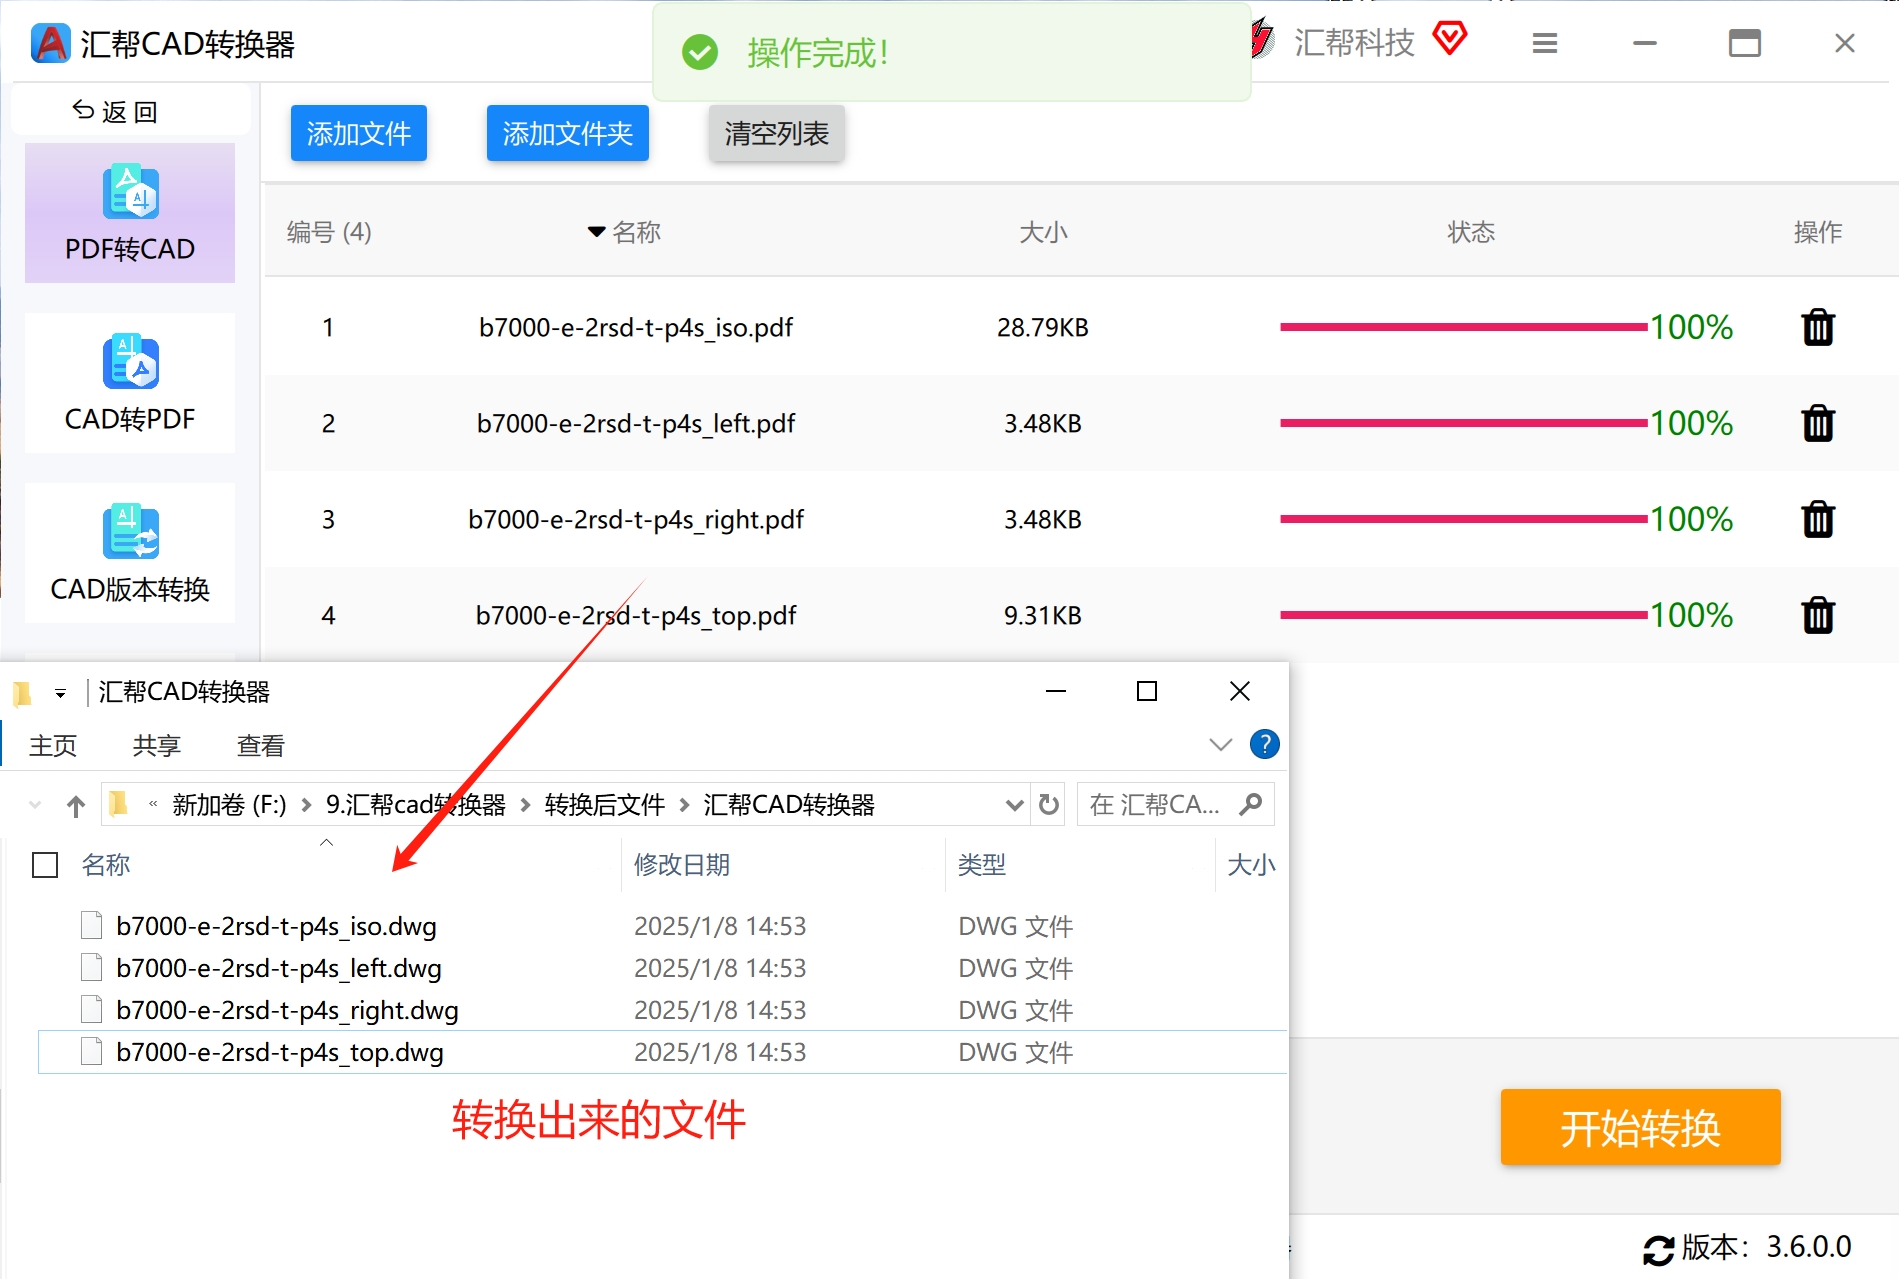Open Explorer help question mark
This screenshot has height=1279, width=1899.
pos(1265,744)
